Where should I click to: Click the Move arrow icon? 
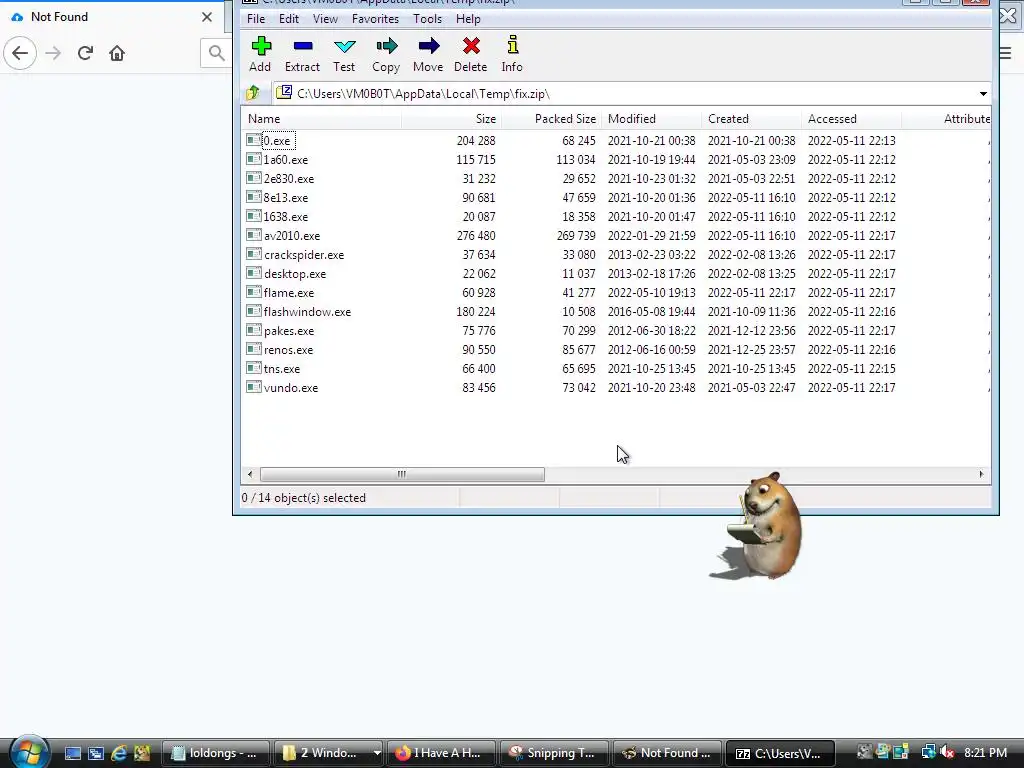coord(428,54)
